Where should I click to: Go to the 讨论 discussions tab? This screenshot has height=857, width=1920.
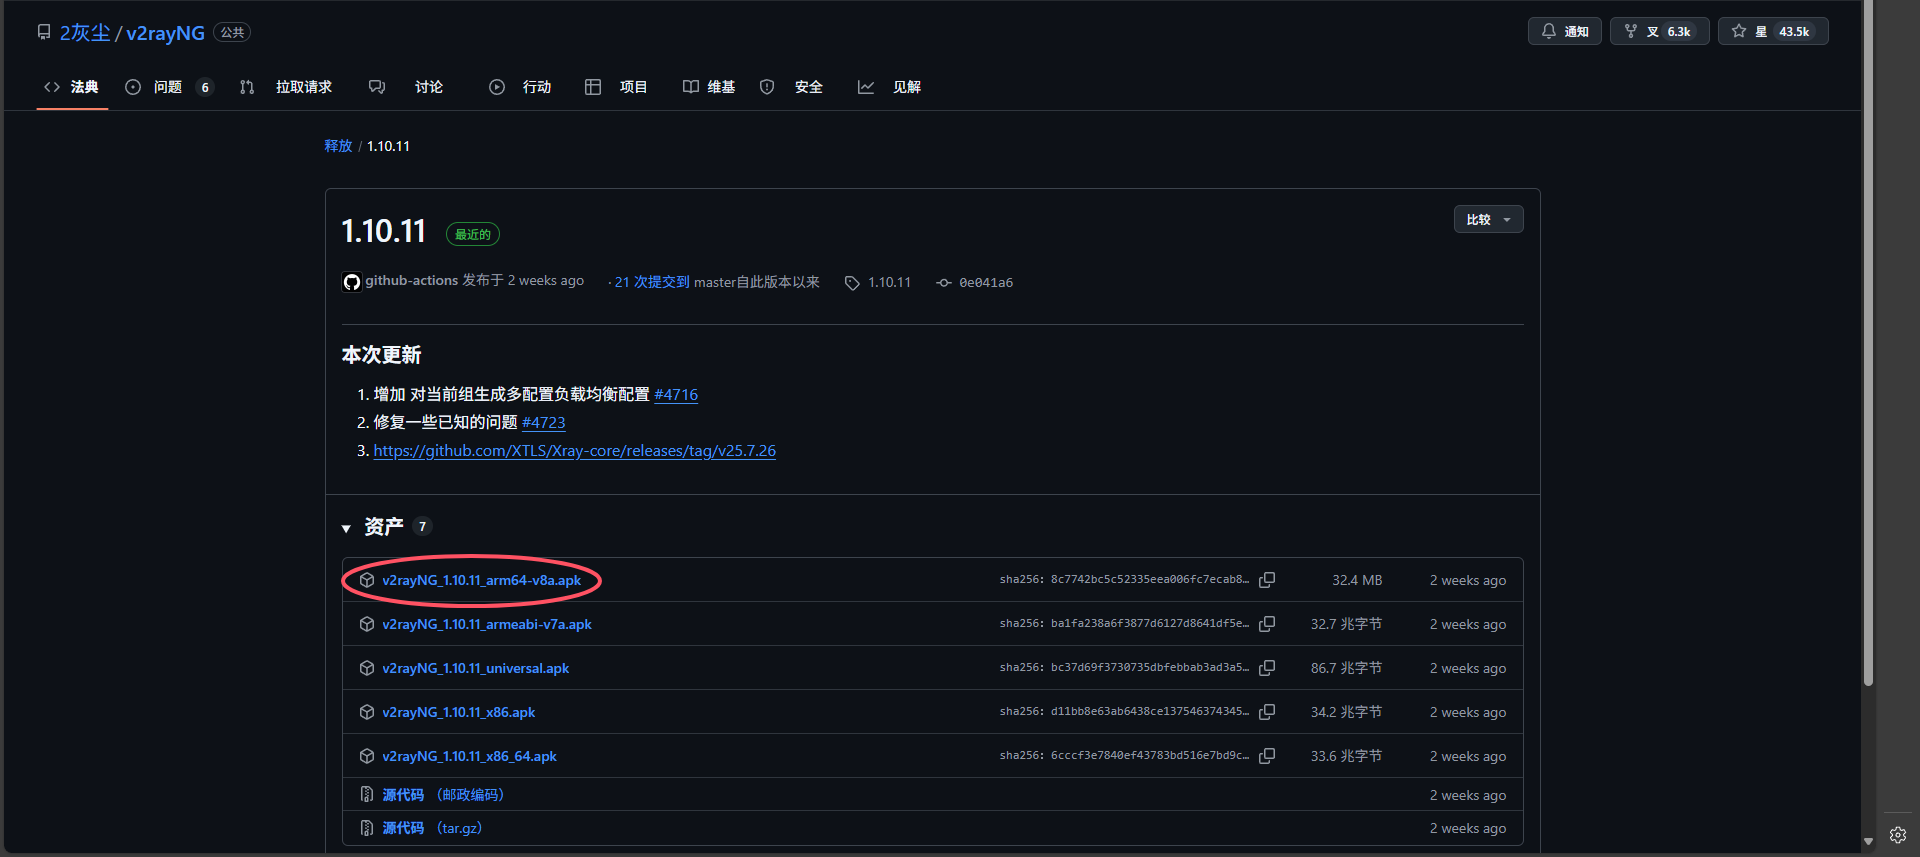(x=406, y=87)
